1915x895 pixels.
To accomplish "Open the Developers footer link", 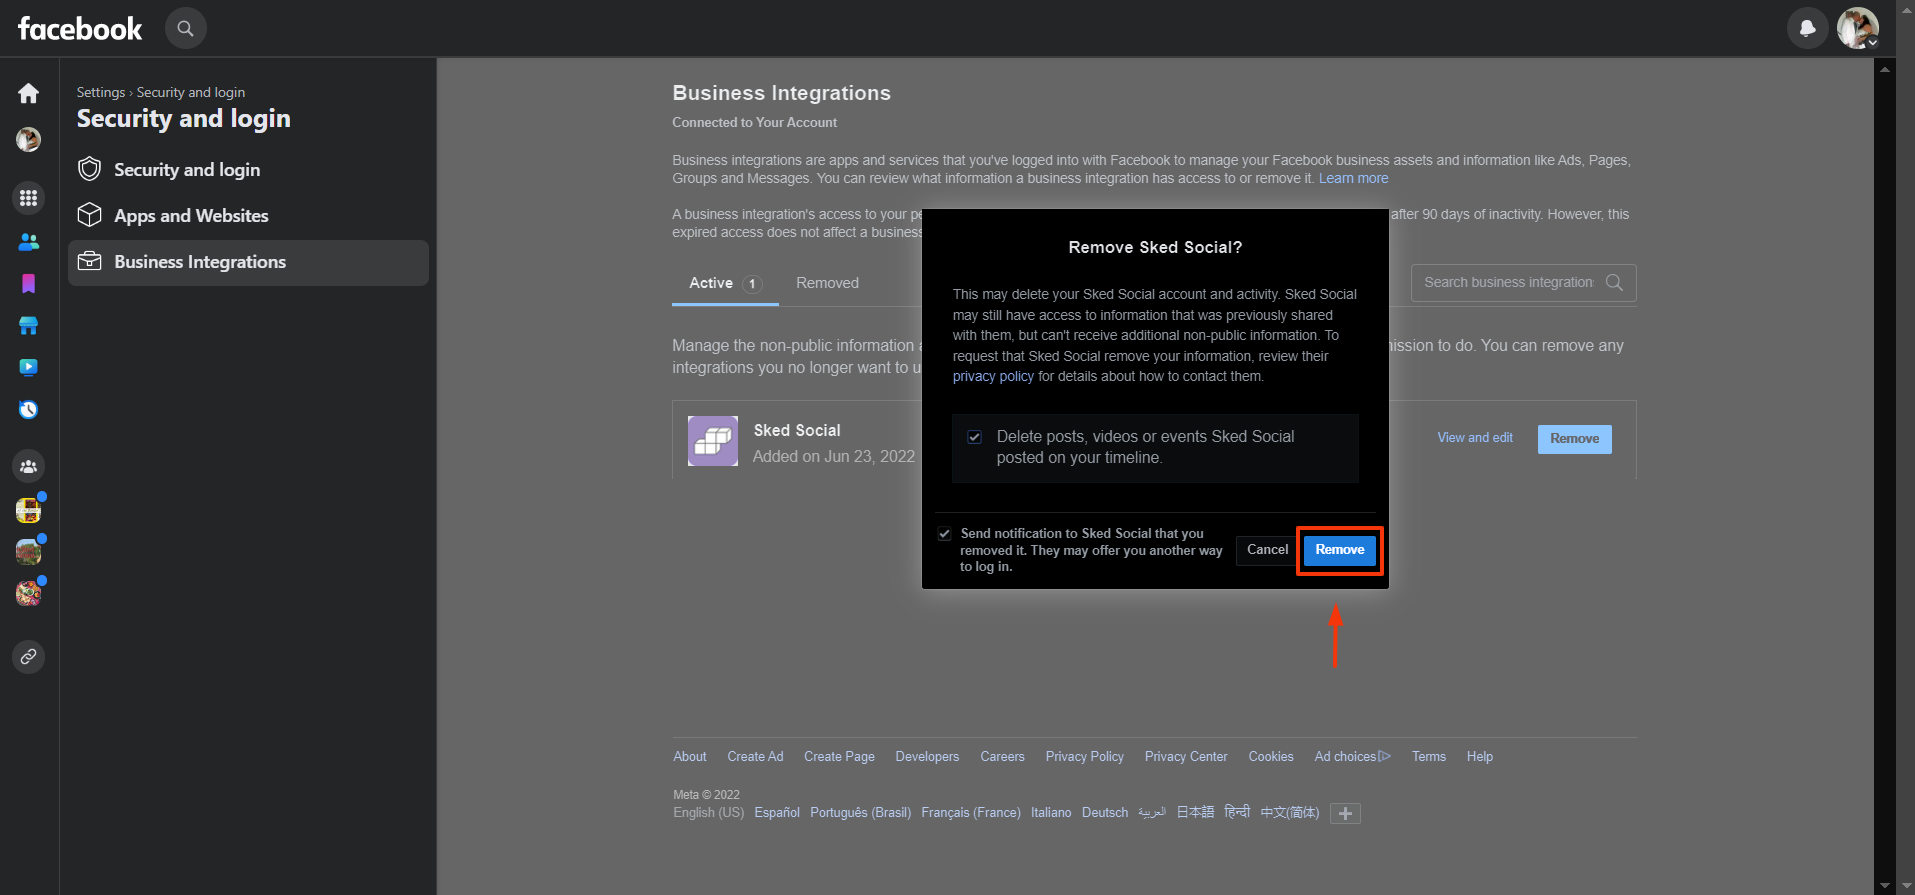I will [927, 757].
